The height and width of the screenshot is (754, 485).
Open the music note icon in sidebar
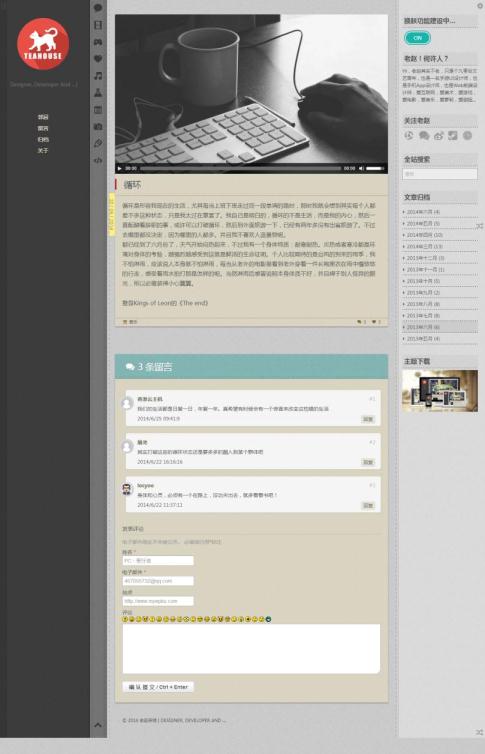pyautogui.click(x=98, y=76)
